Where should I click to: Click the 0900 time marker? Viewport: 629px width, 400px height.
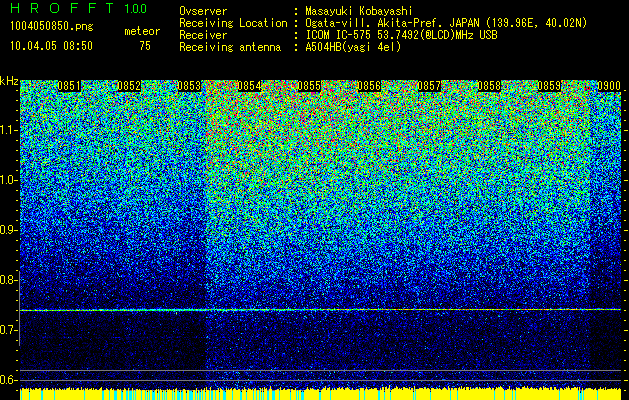coord(609,86)
